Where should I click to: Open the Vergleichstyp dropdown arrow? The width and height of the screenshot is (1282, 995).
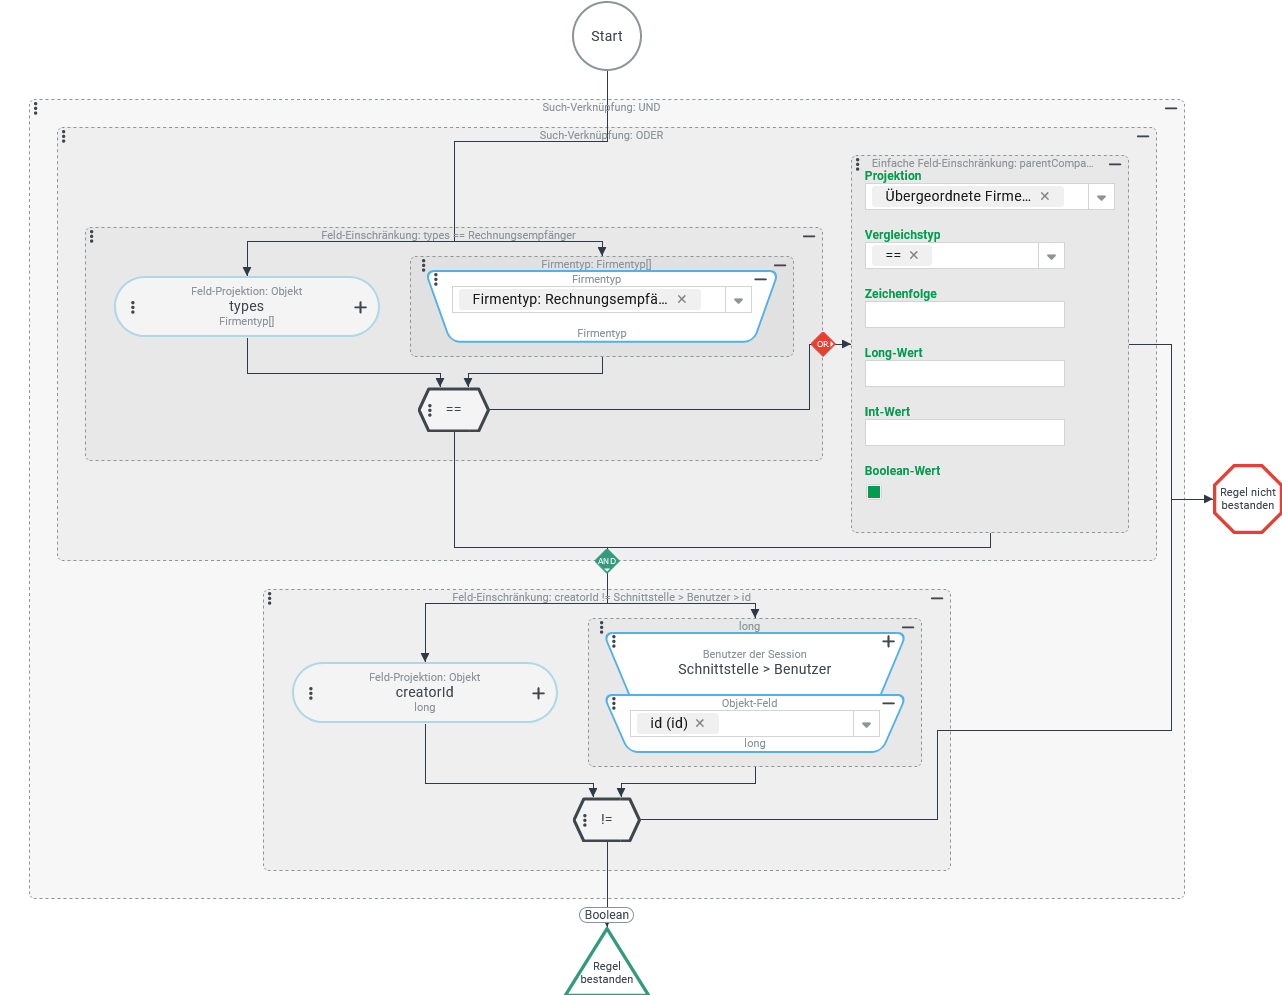click(x=1051, y=256)
